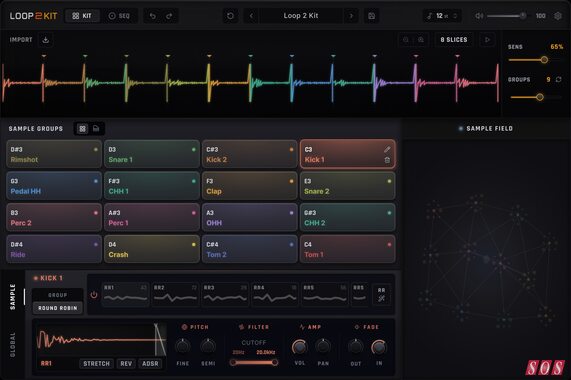
Task: Undo the last action
Action: [153, 16]
